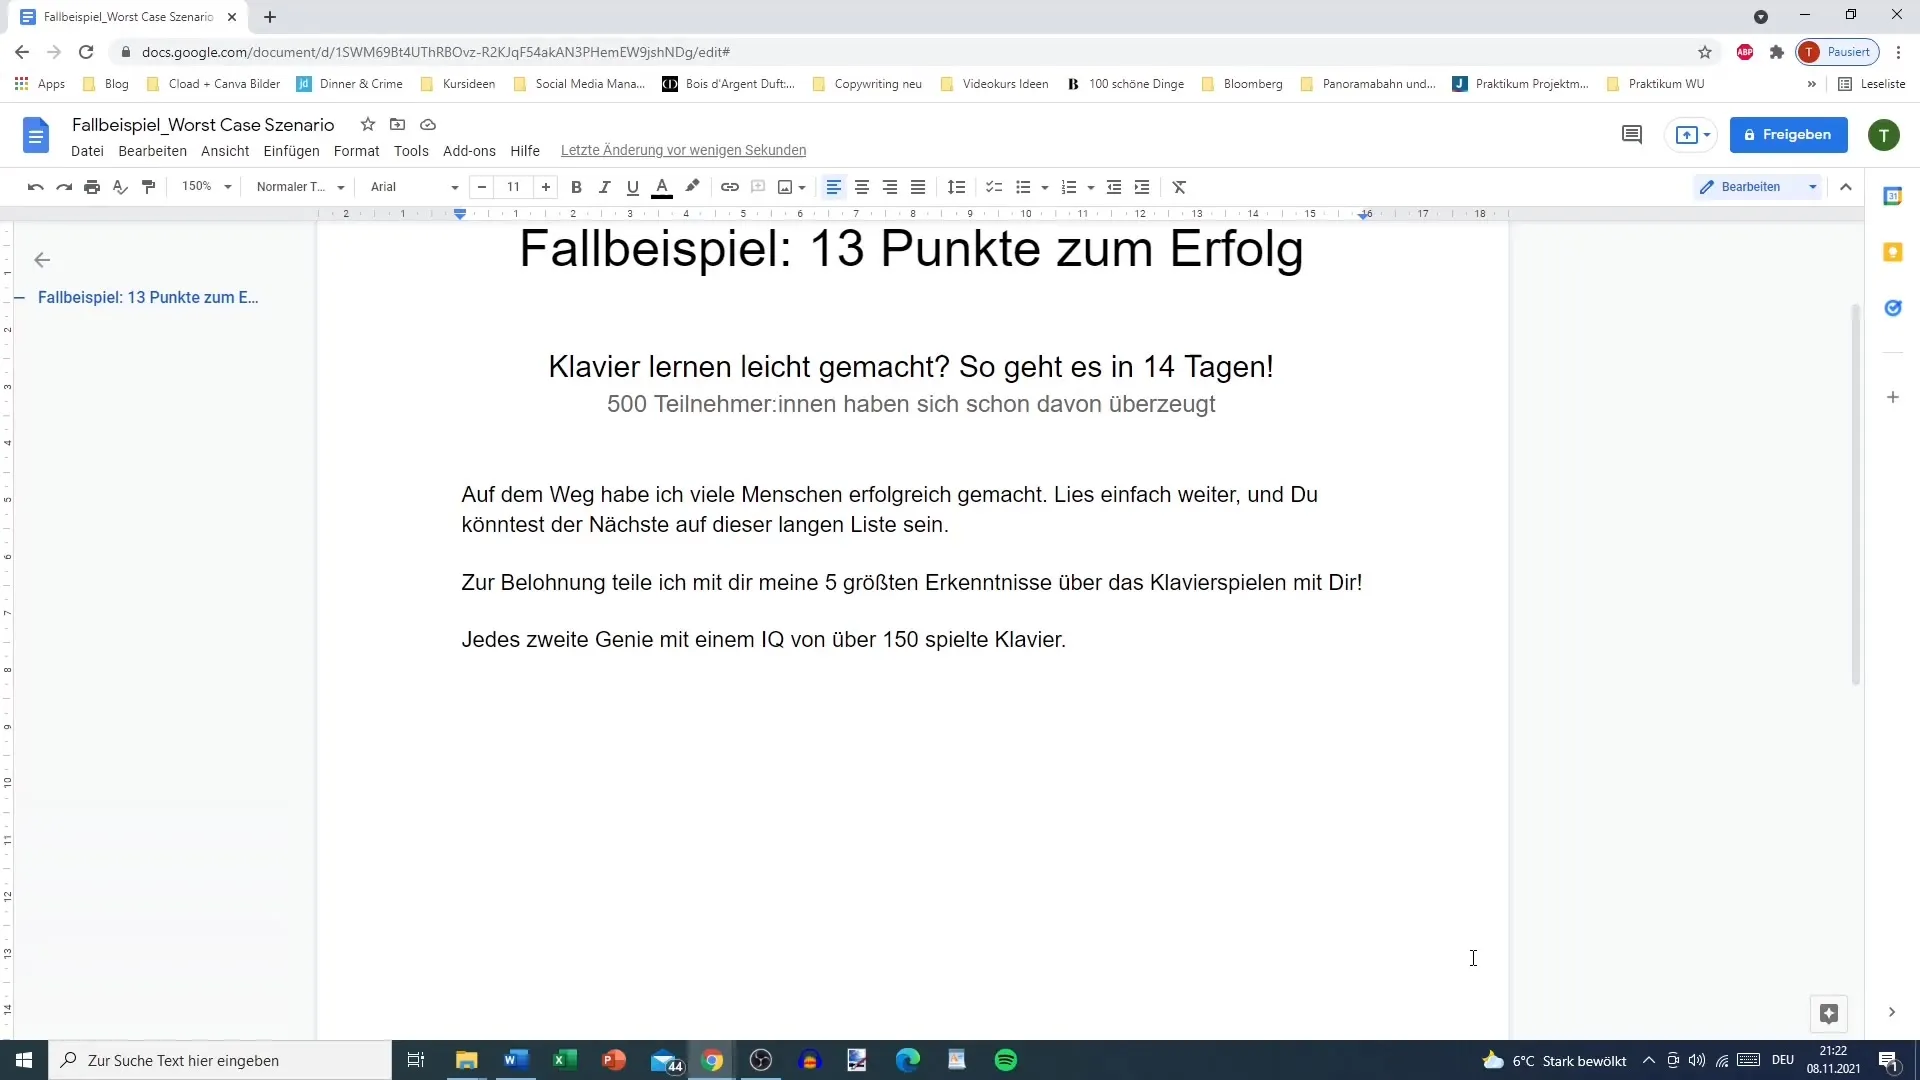Toggle bold formatting
1920x1080 pixels.
(576, 187)
